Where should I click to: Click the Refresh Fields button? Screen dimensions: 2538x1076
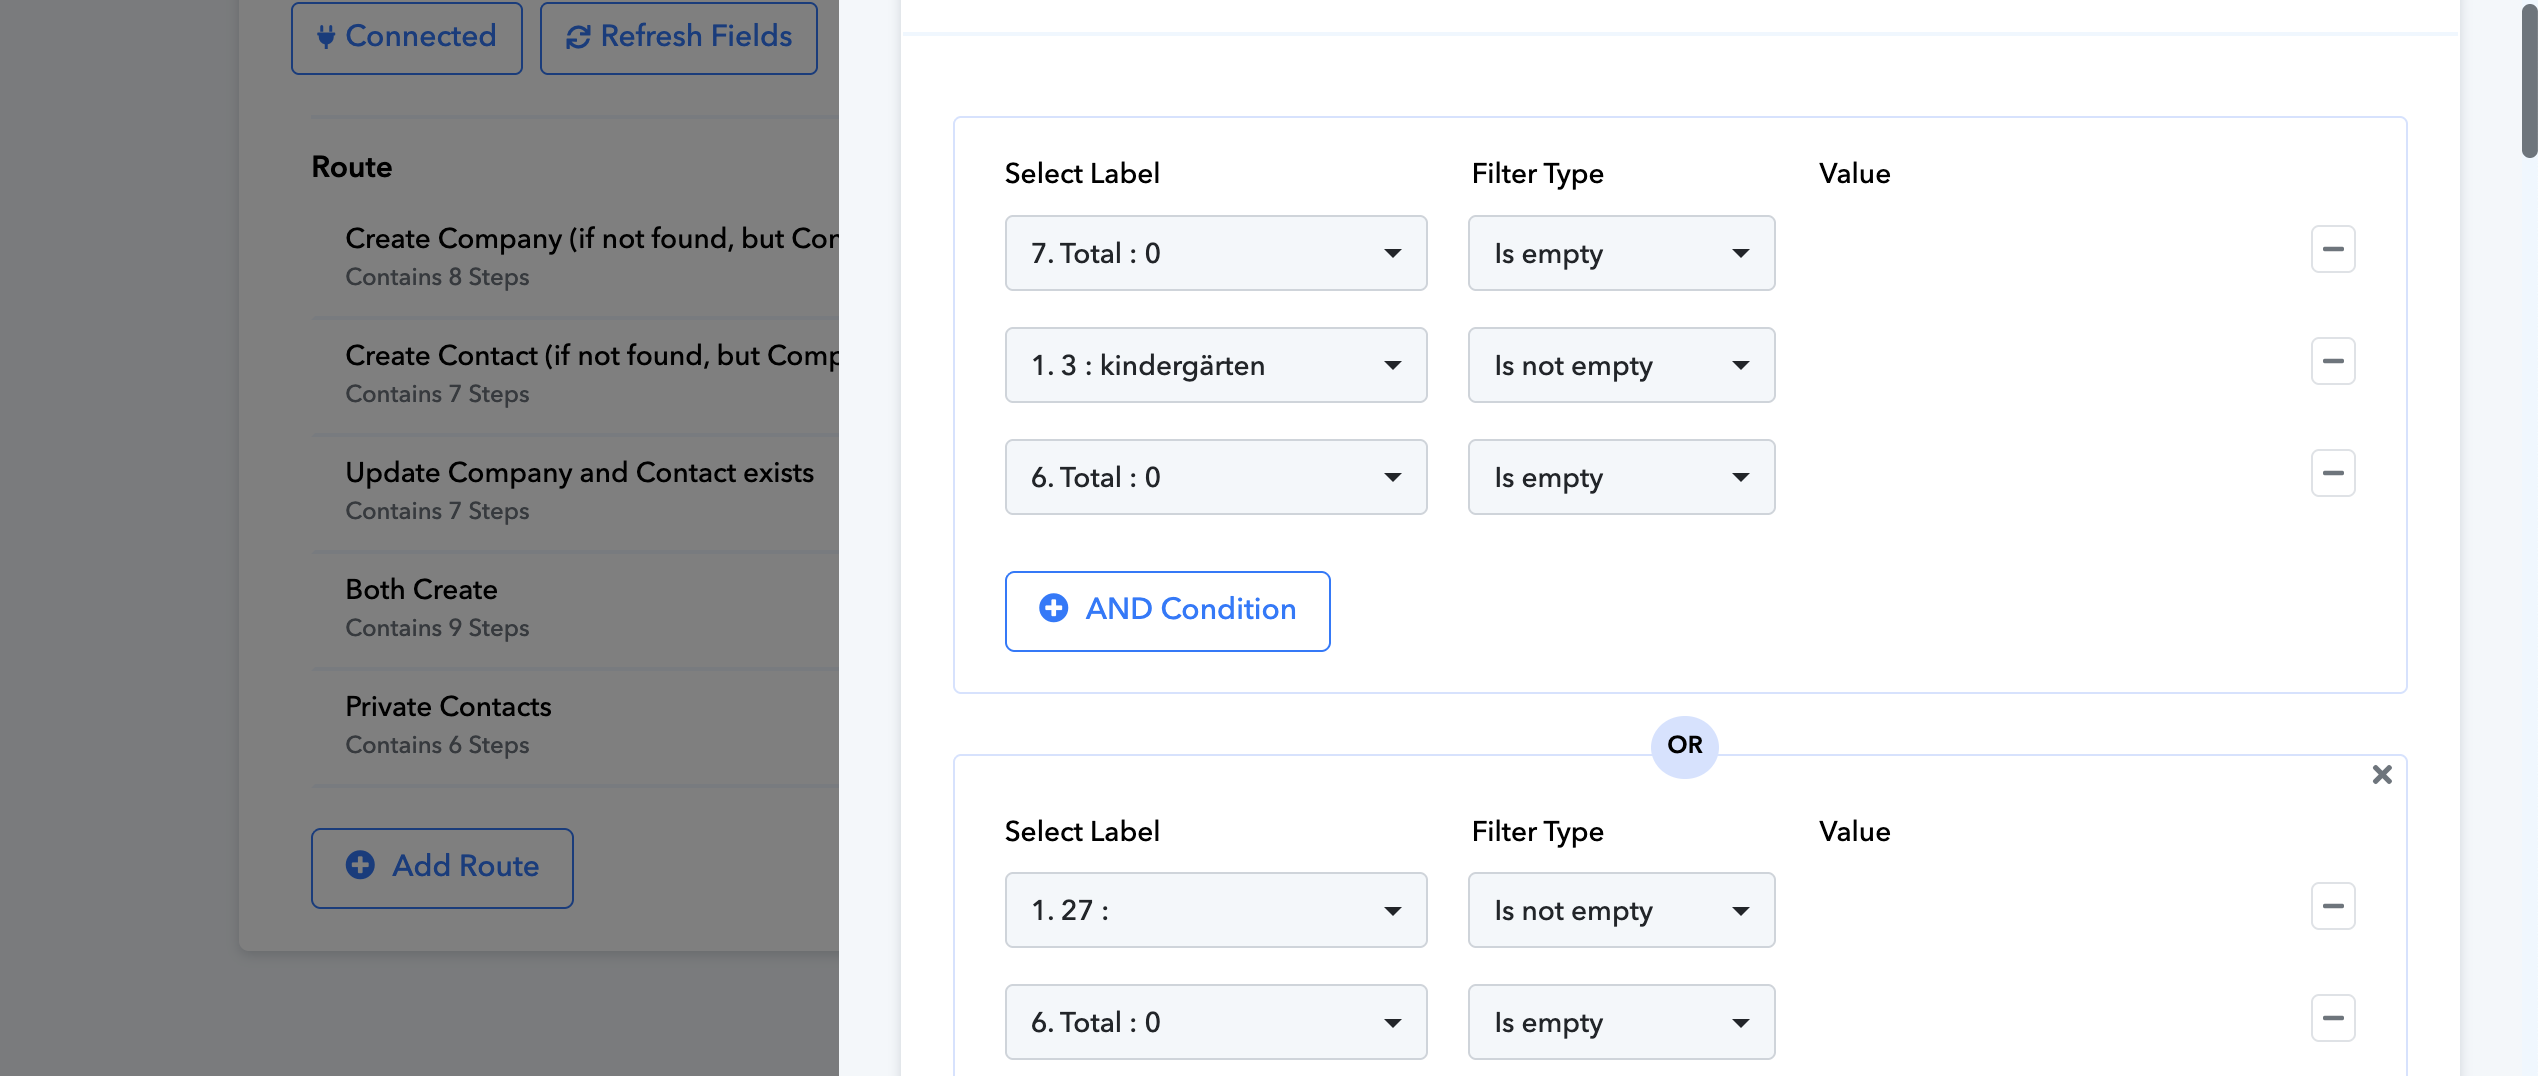[678, 37]
